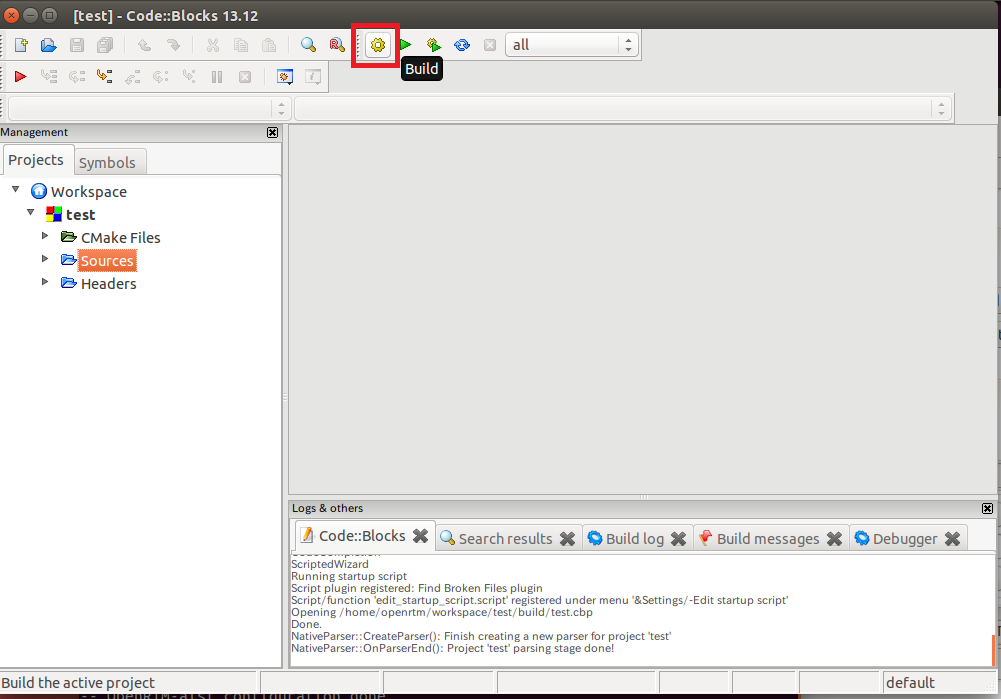Screen dimensions: 1001x699
Task: Expand the Headers folder arrow
Action: (45, 282)
